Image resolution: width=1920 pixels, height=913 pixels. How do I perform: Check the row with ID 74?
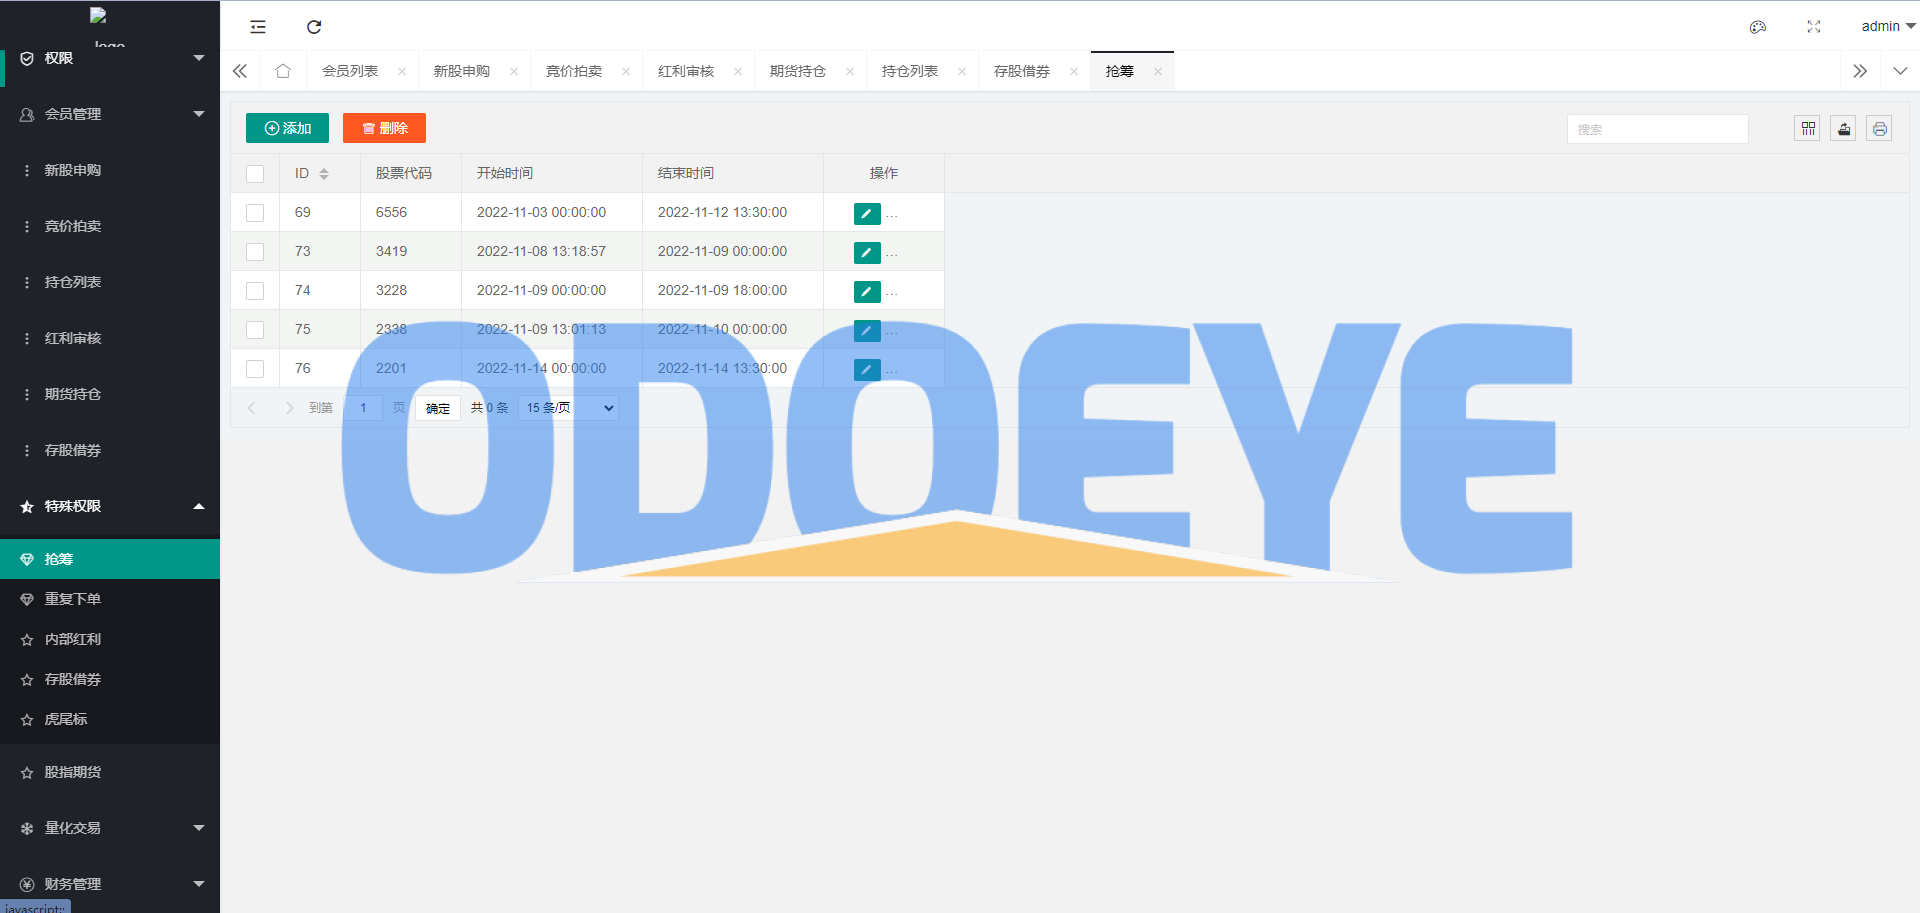255,291
